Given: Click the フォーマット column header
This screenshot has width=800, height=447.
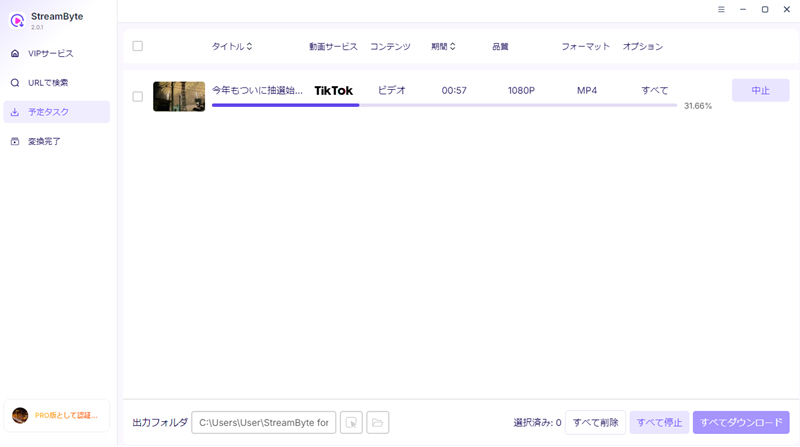Looking at the screenshot, I should (x=586, y=46).
